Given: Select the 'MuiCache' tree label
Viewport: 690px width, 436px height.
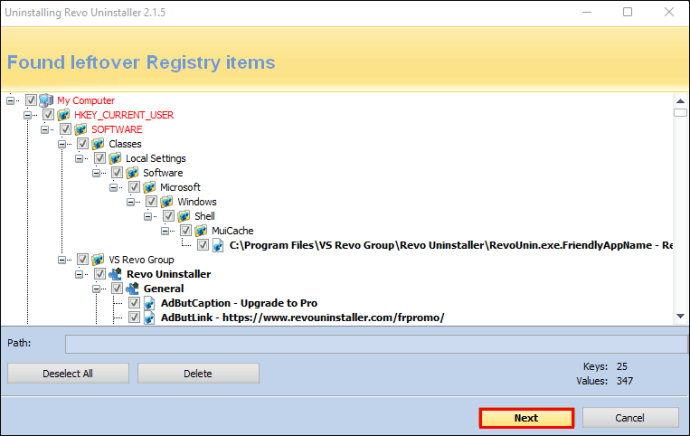Looking at the screenshot, I should tap(232, 231).
